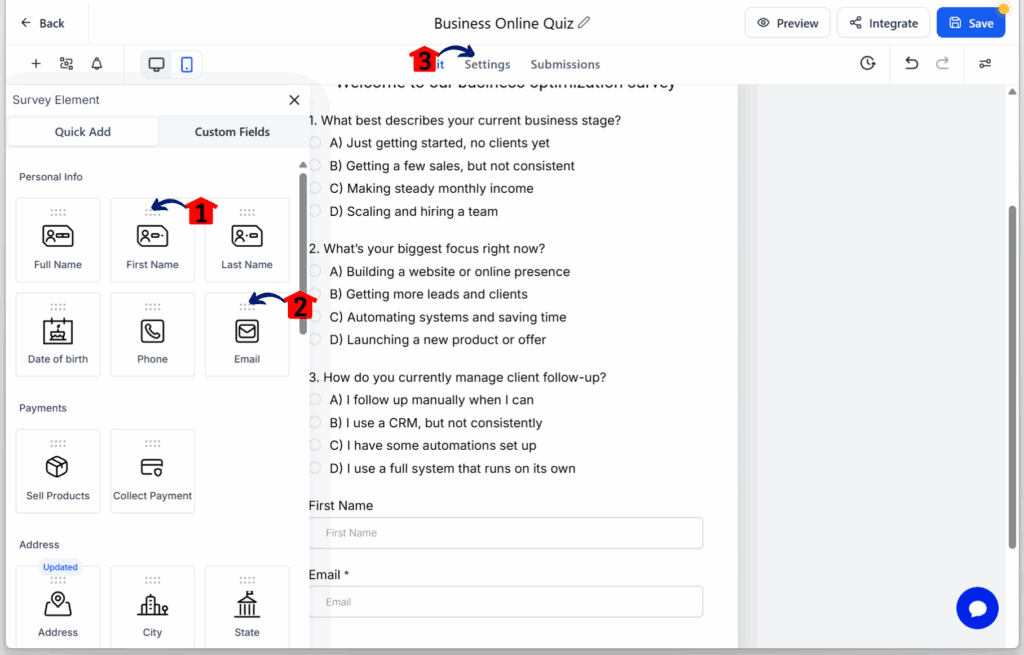Viewport: 1024px width, 655px height.
Task: Add the Last Name element
Action: click(x=247, y=240)
